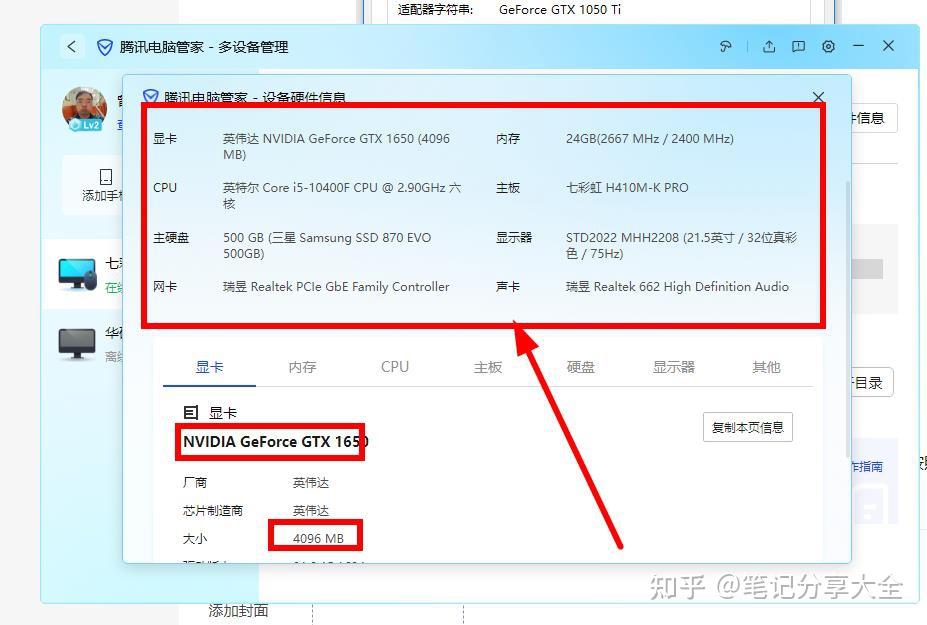This screenshot has width=927, height=625.
Task: Click the Lv2 level badge
Action: pyautogui.click(x=86, y=125)
